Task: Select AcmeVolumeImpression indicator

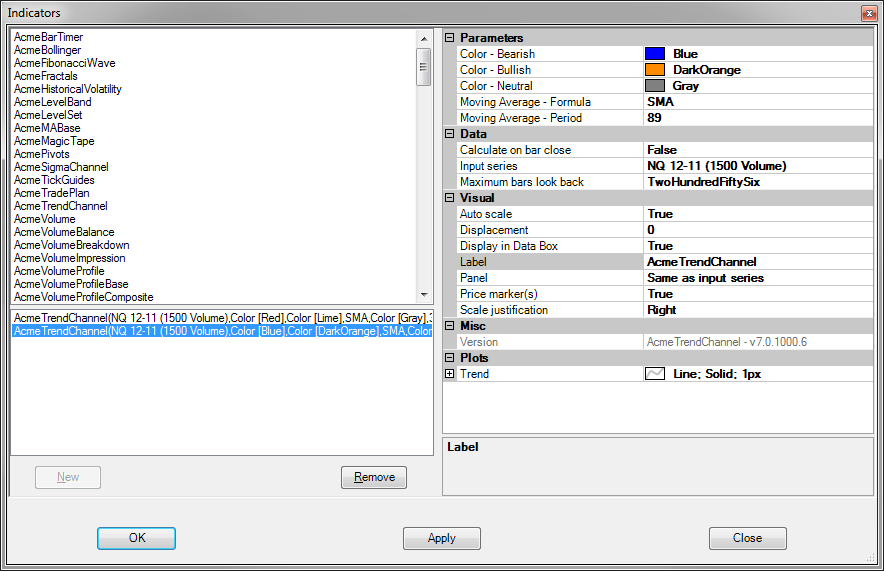Action: (70, 258)
